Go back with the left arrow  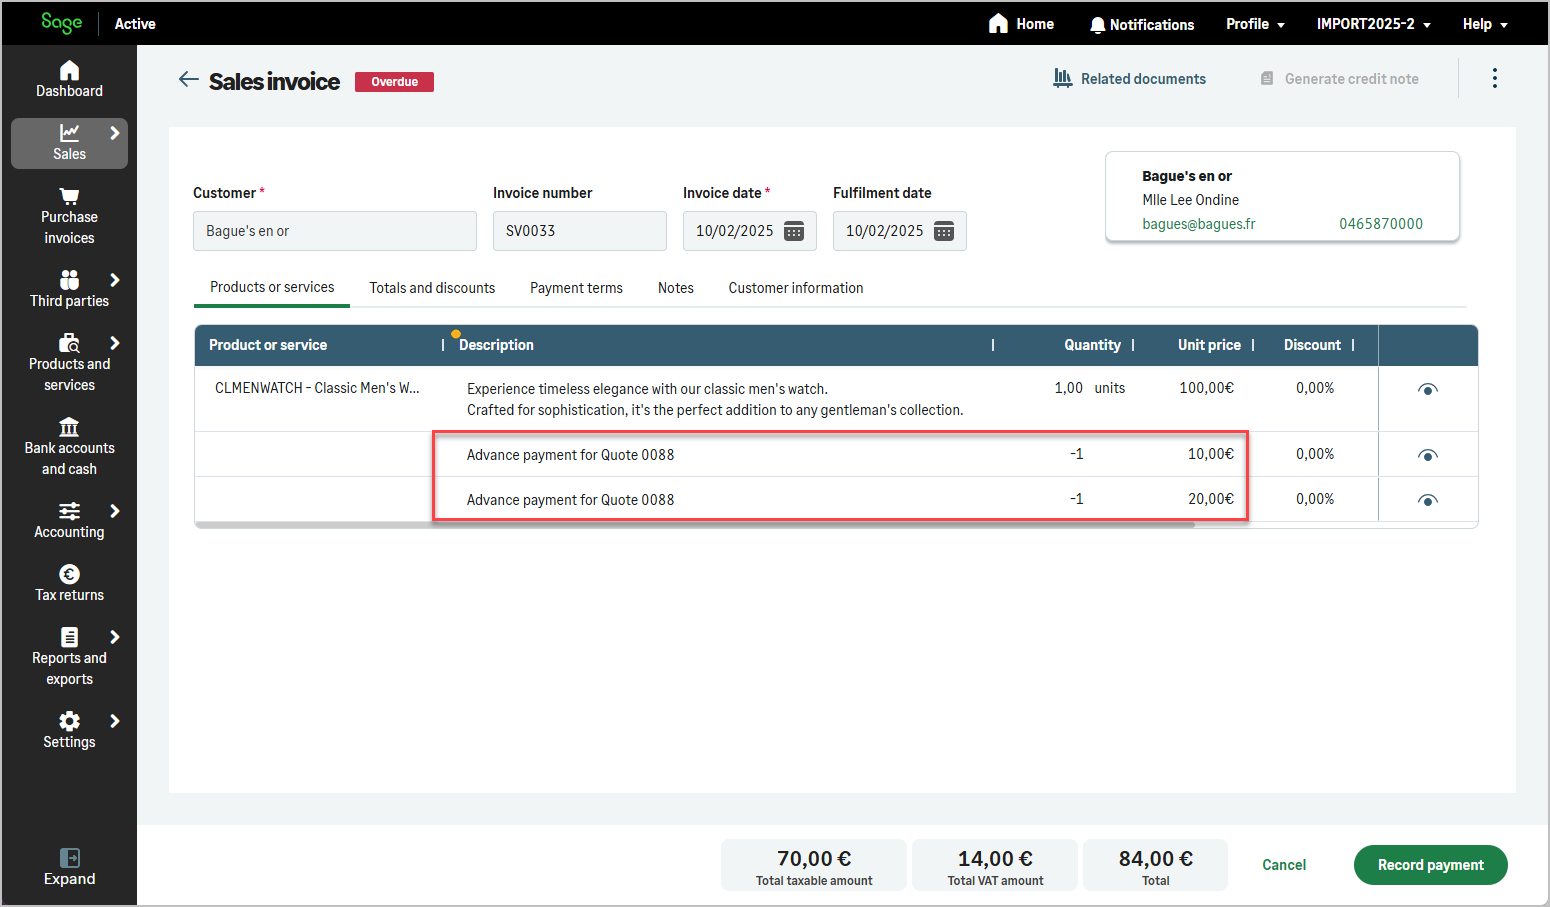(x=188, y=80)
